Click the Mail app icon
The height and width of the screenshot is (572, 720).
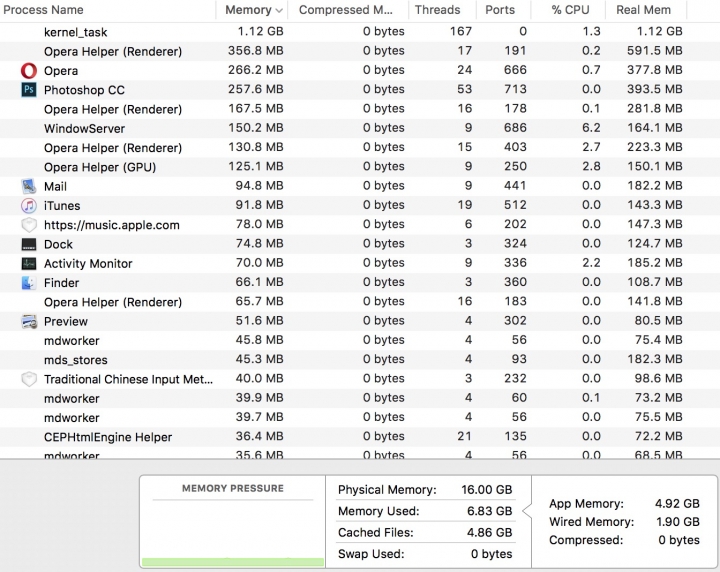(29, 186)
